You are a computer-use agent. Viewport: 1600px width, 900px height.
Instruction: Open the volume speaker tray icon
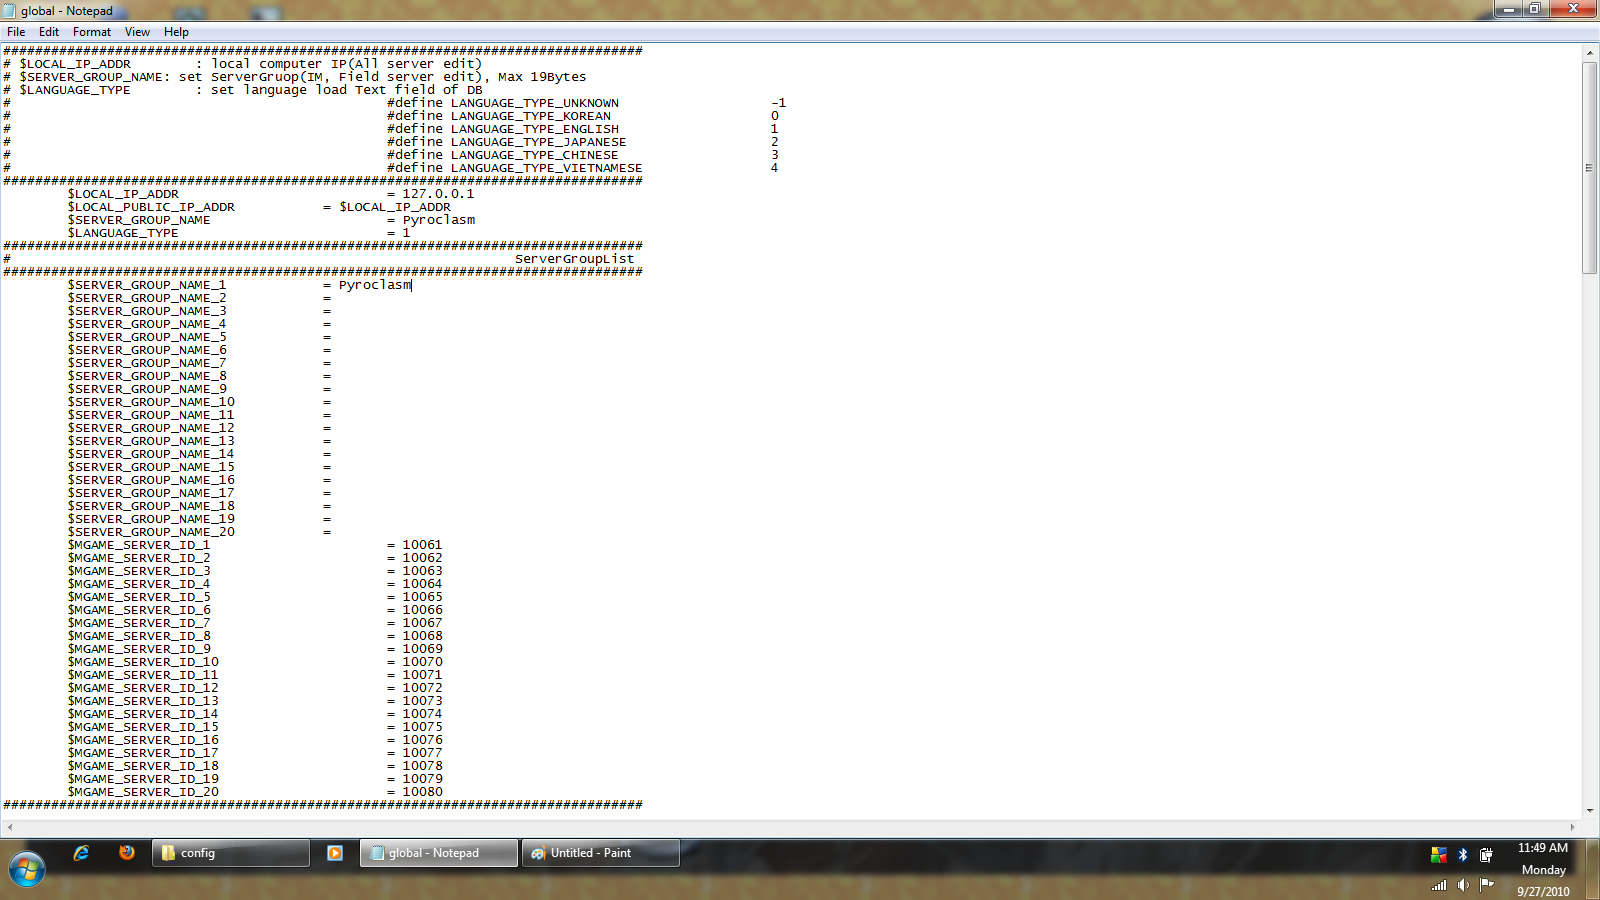1463,885
